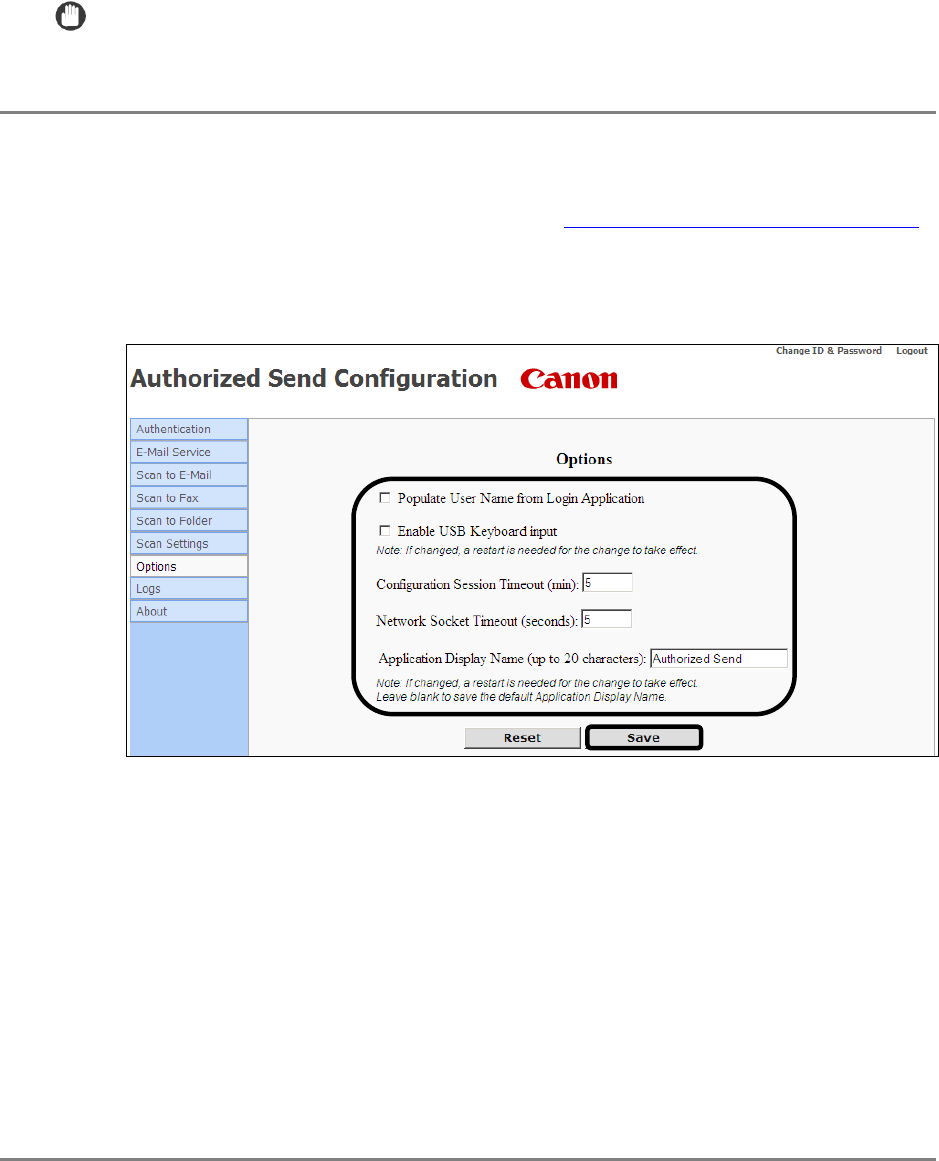Open the About page
Screen dimensions: 939x1161
(x=189, y=612)
